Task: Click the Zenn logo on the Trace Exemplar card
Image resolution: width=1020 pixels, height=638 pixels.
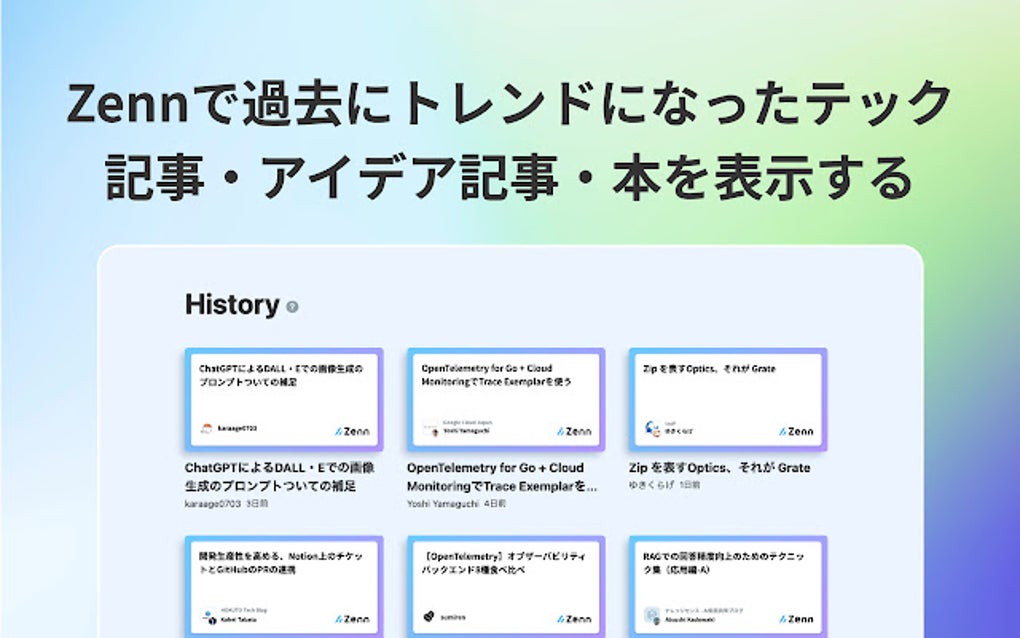Action: click(572, 430)
